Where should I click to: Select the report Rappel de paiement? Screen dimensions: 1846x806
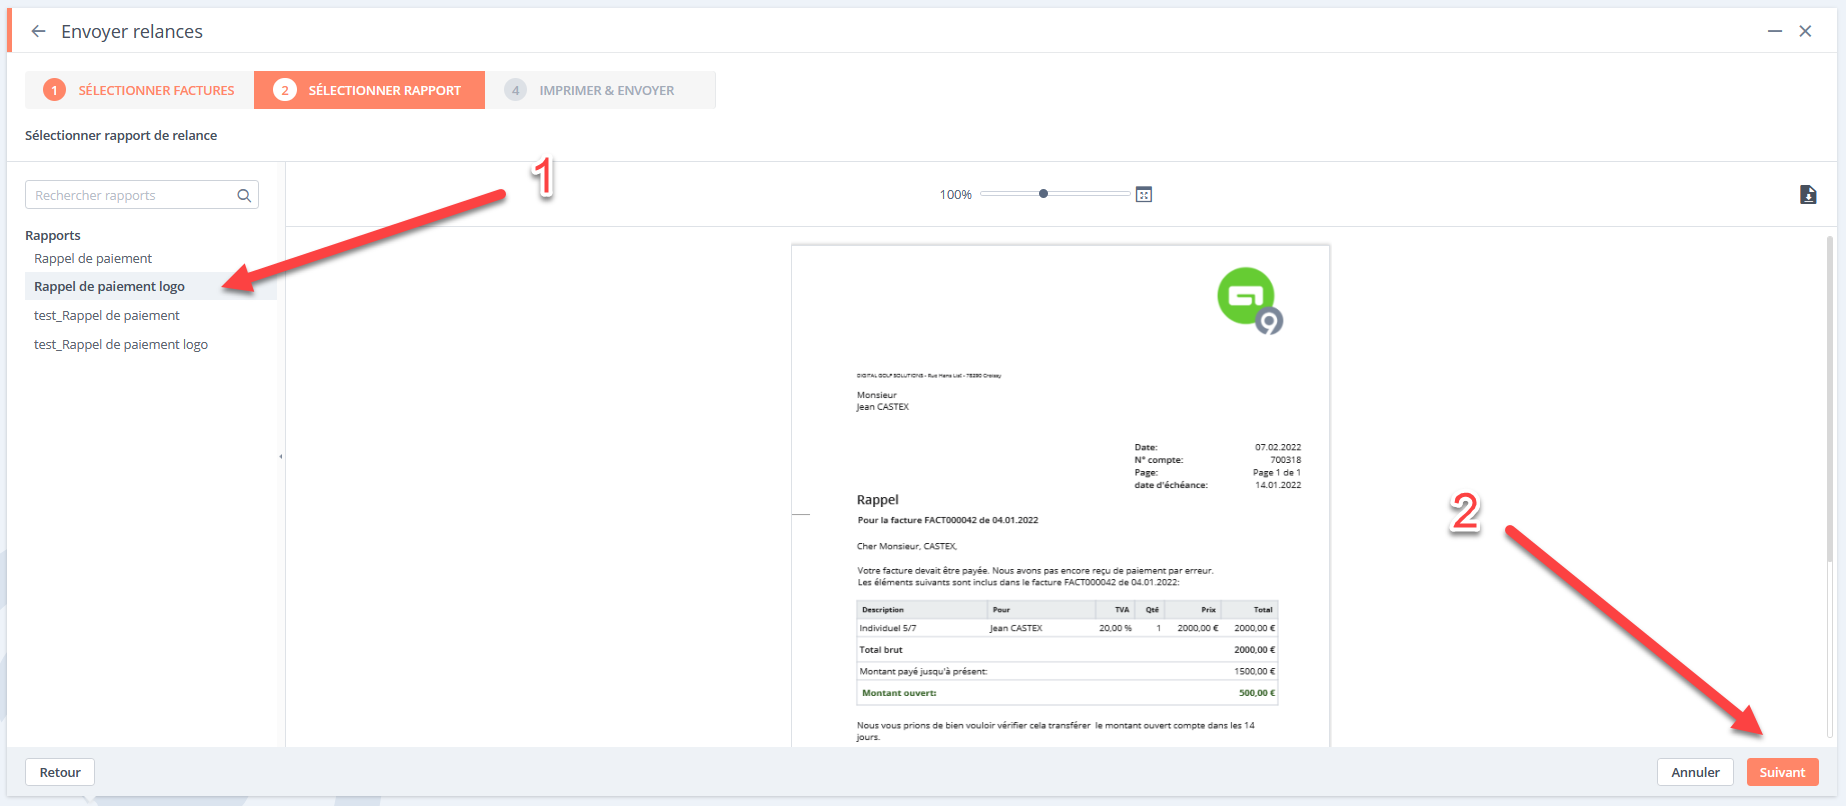click(93, 258)
